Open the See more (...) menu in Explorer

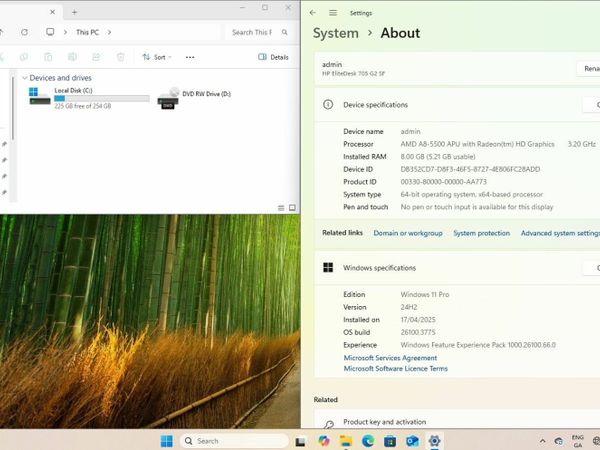(190, 57)
